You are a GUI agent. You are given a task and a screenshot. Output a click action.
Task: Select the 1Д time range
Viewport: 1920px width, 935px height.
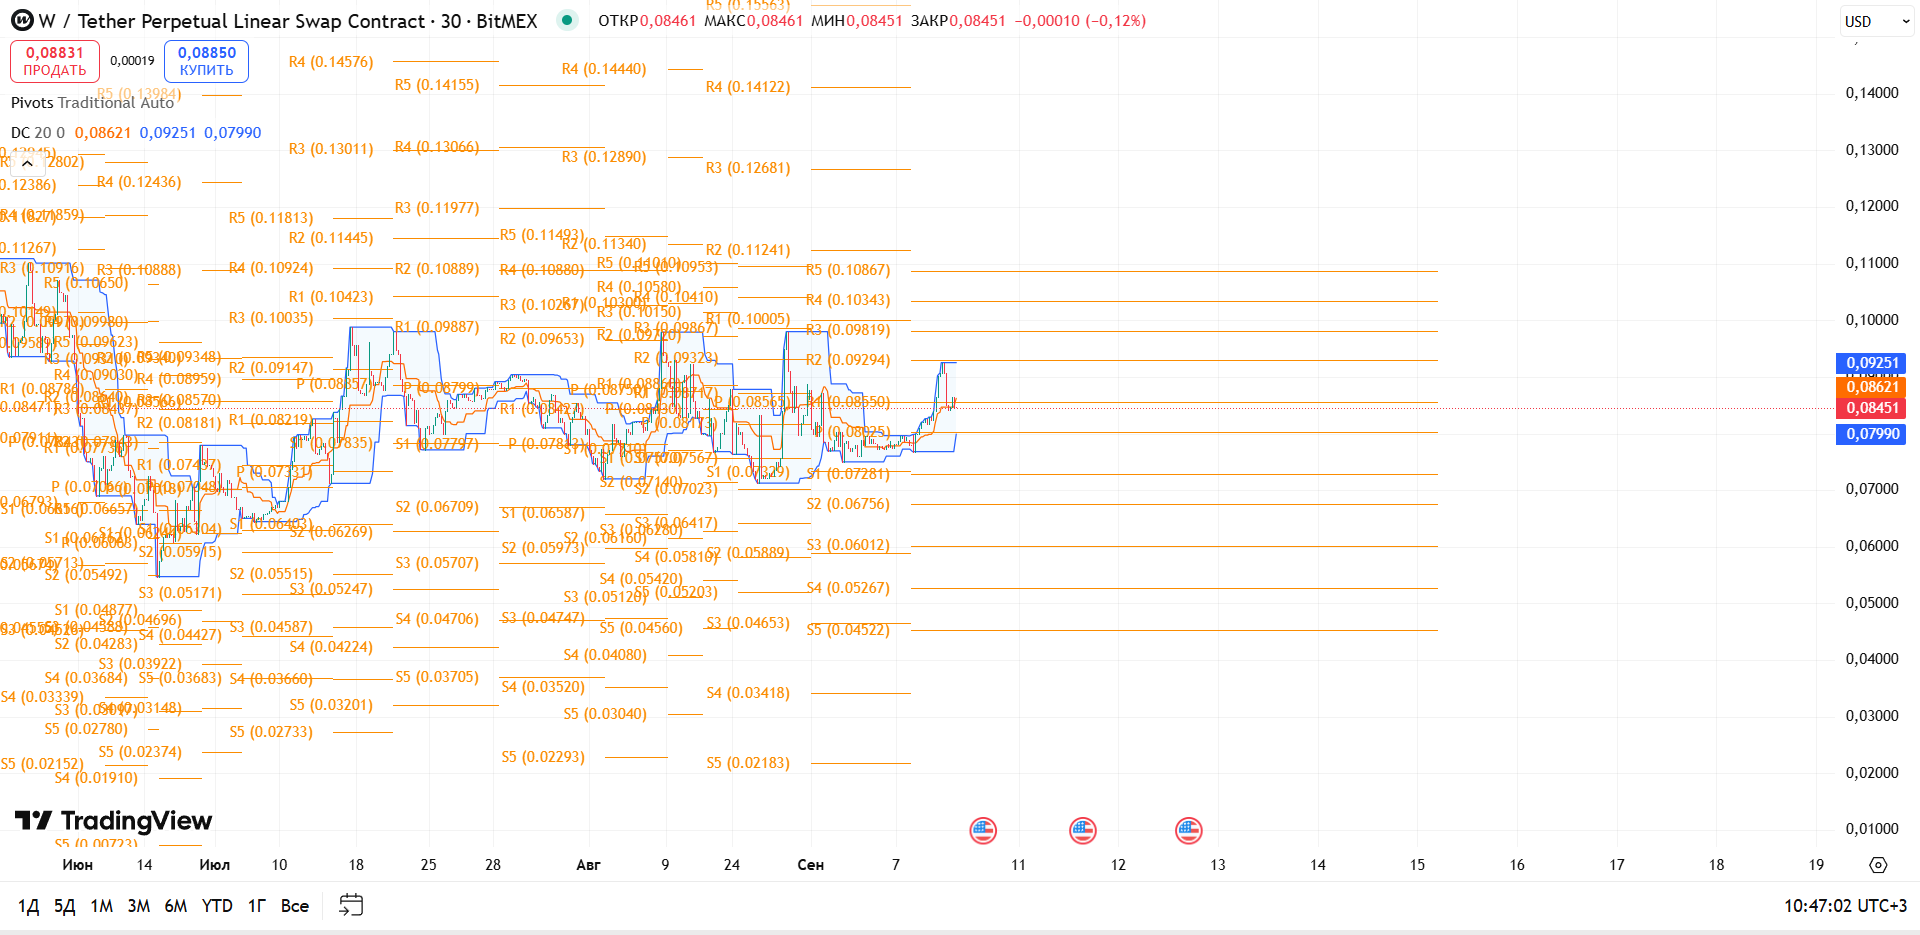click(29, 906)
